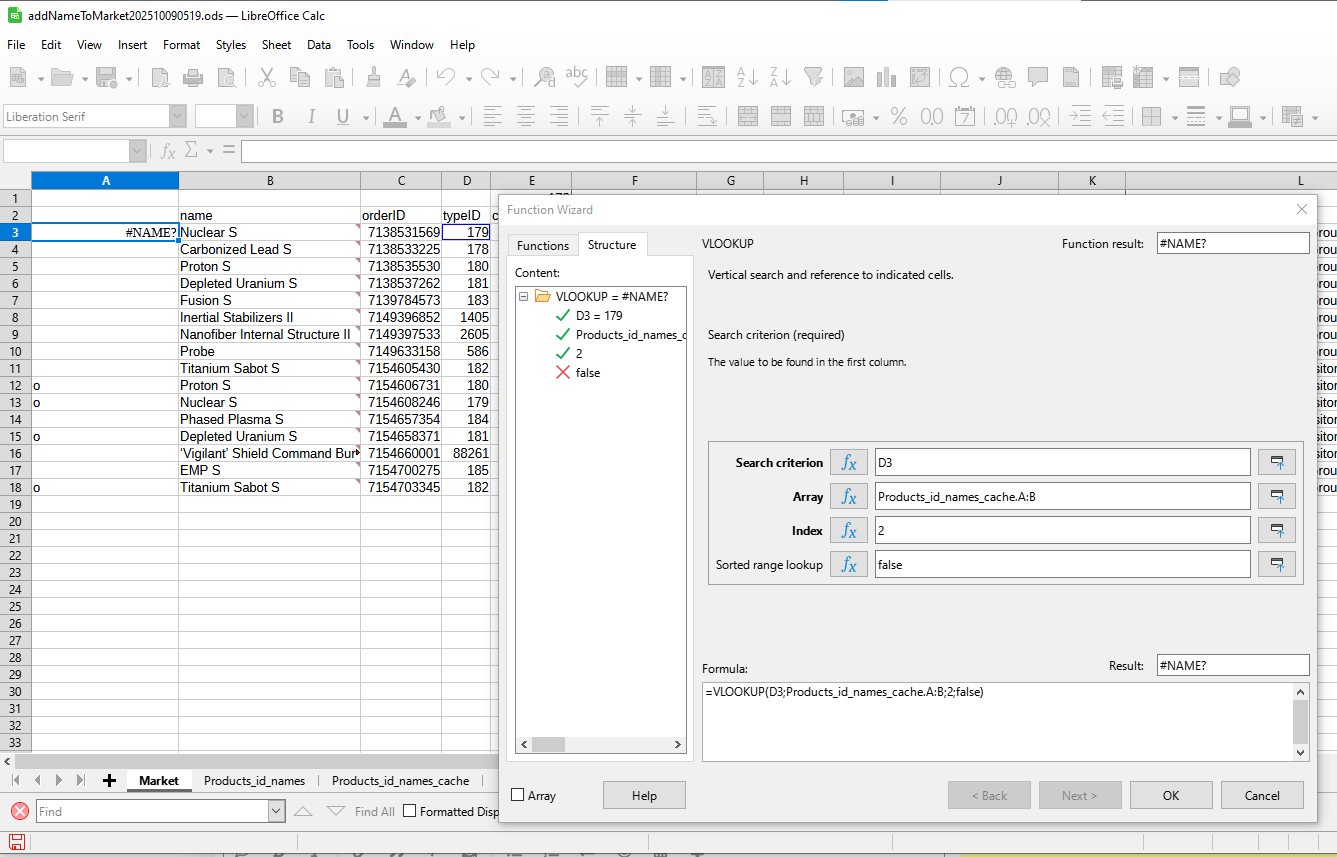Viewport: 1337px width, 857px height.
Task: Expand the Find field dropdown arrow
Action: (276, 811)
